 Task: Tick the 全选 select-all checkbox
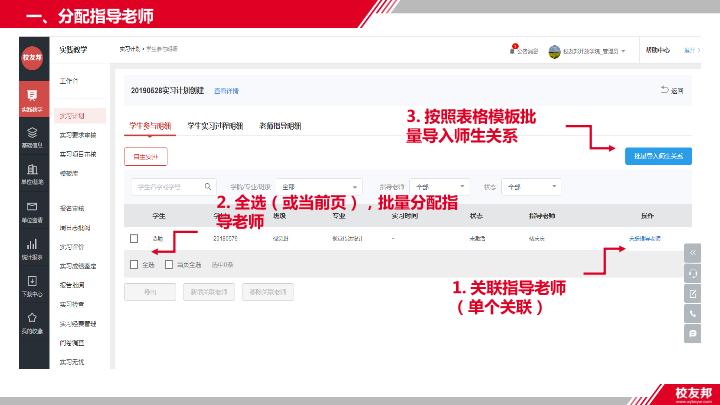134,265
